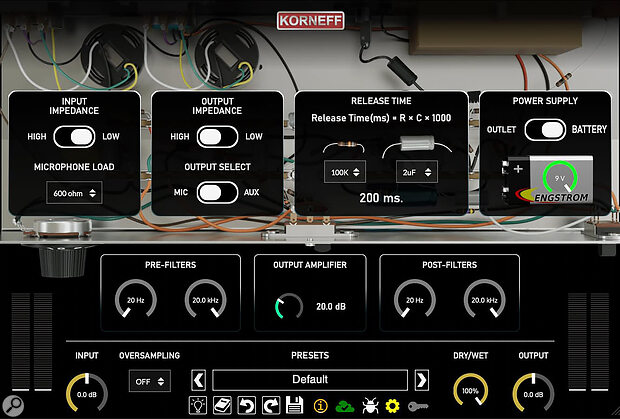Open the 100K resistor value dropdown
Image resolution: width=620 pixels, height=419 pixels.
[x=345, y=172]
